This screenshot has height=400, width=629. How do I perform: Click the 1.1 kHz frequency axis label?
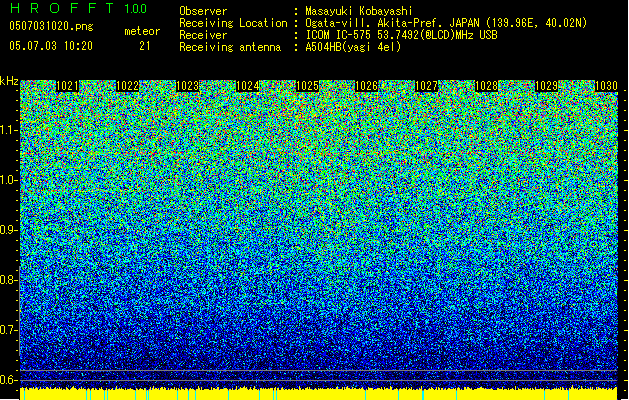click(x=8, y=130)
